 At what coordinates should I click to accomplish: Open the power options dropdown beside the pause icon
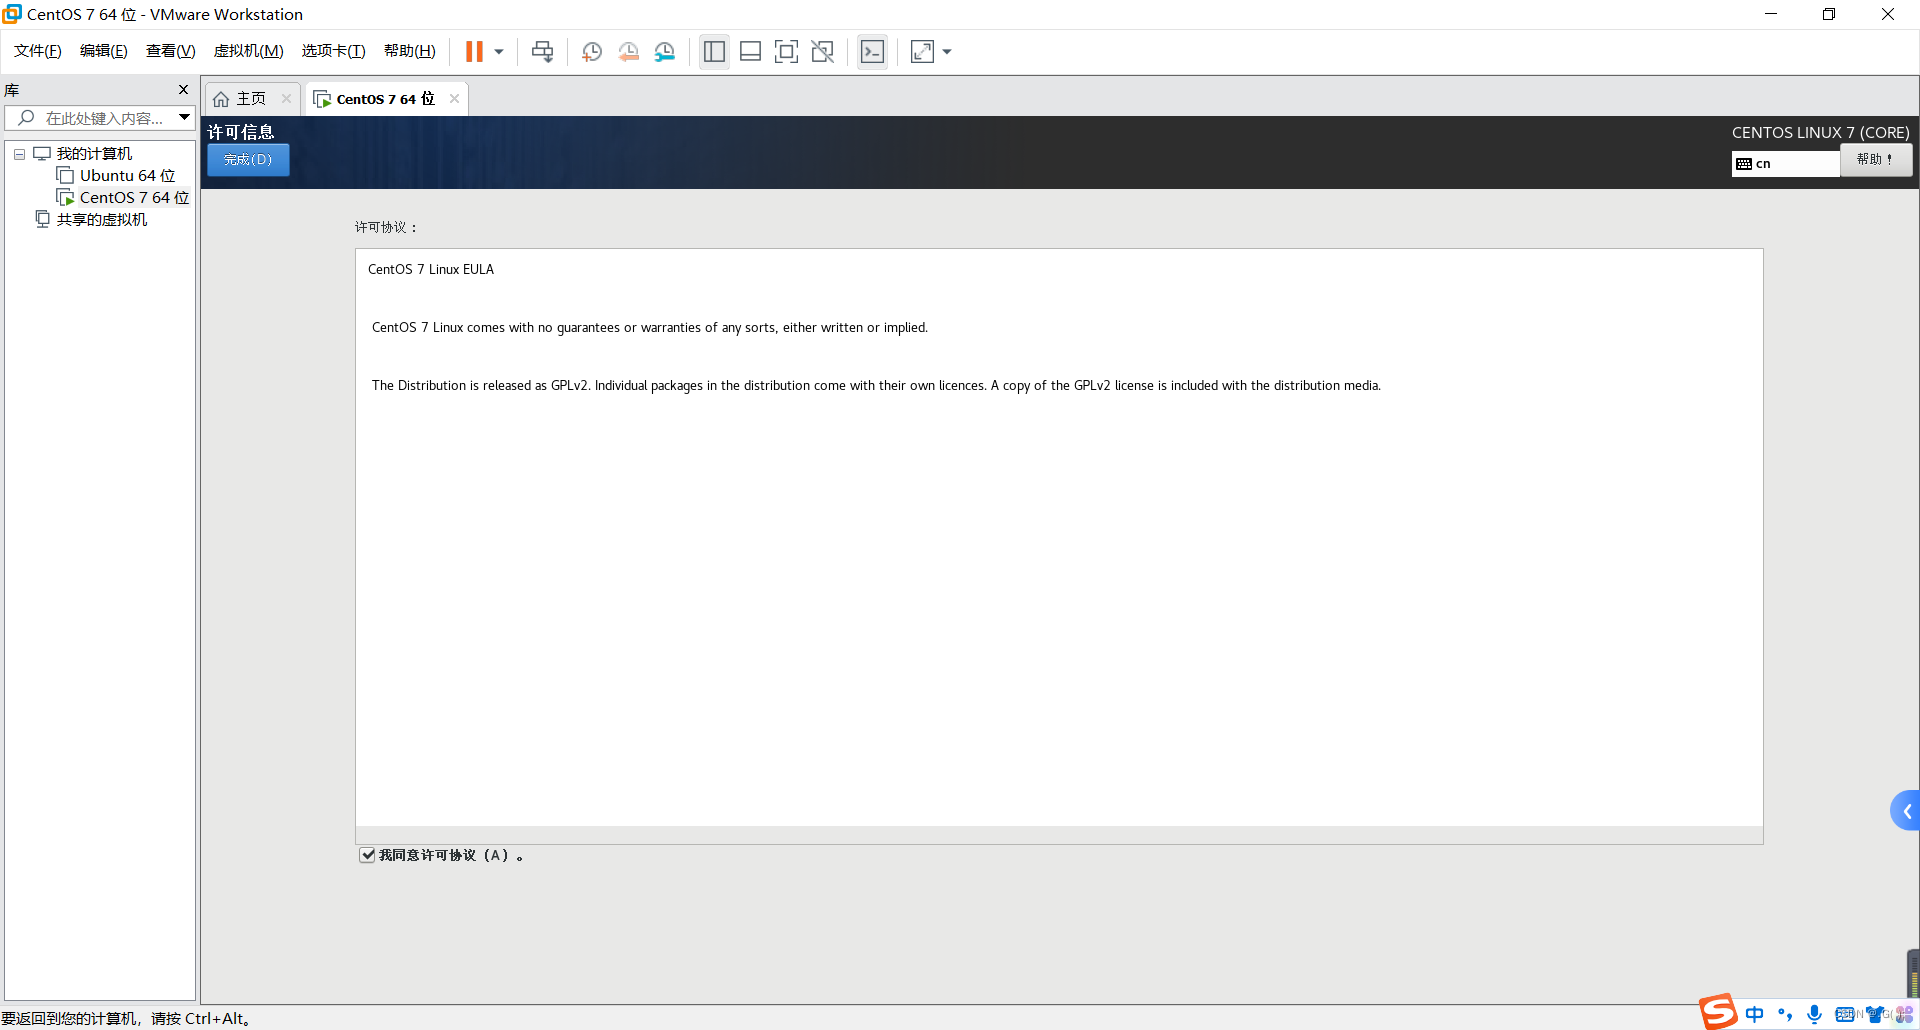tap(498, 52)
